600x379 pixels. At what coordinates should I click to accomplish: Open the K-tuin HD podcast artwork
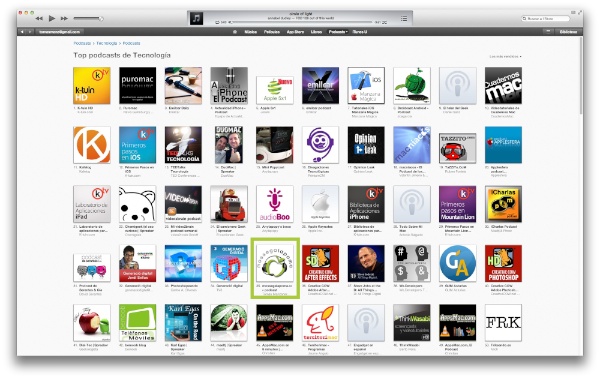pos(92,85)
